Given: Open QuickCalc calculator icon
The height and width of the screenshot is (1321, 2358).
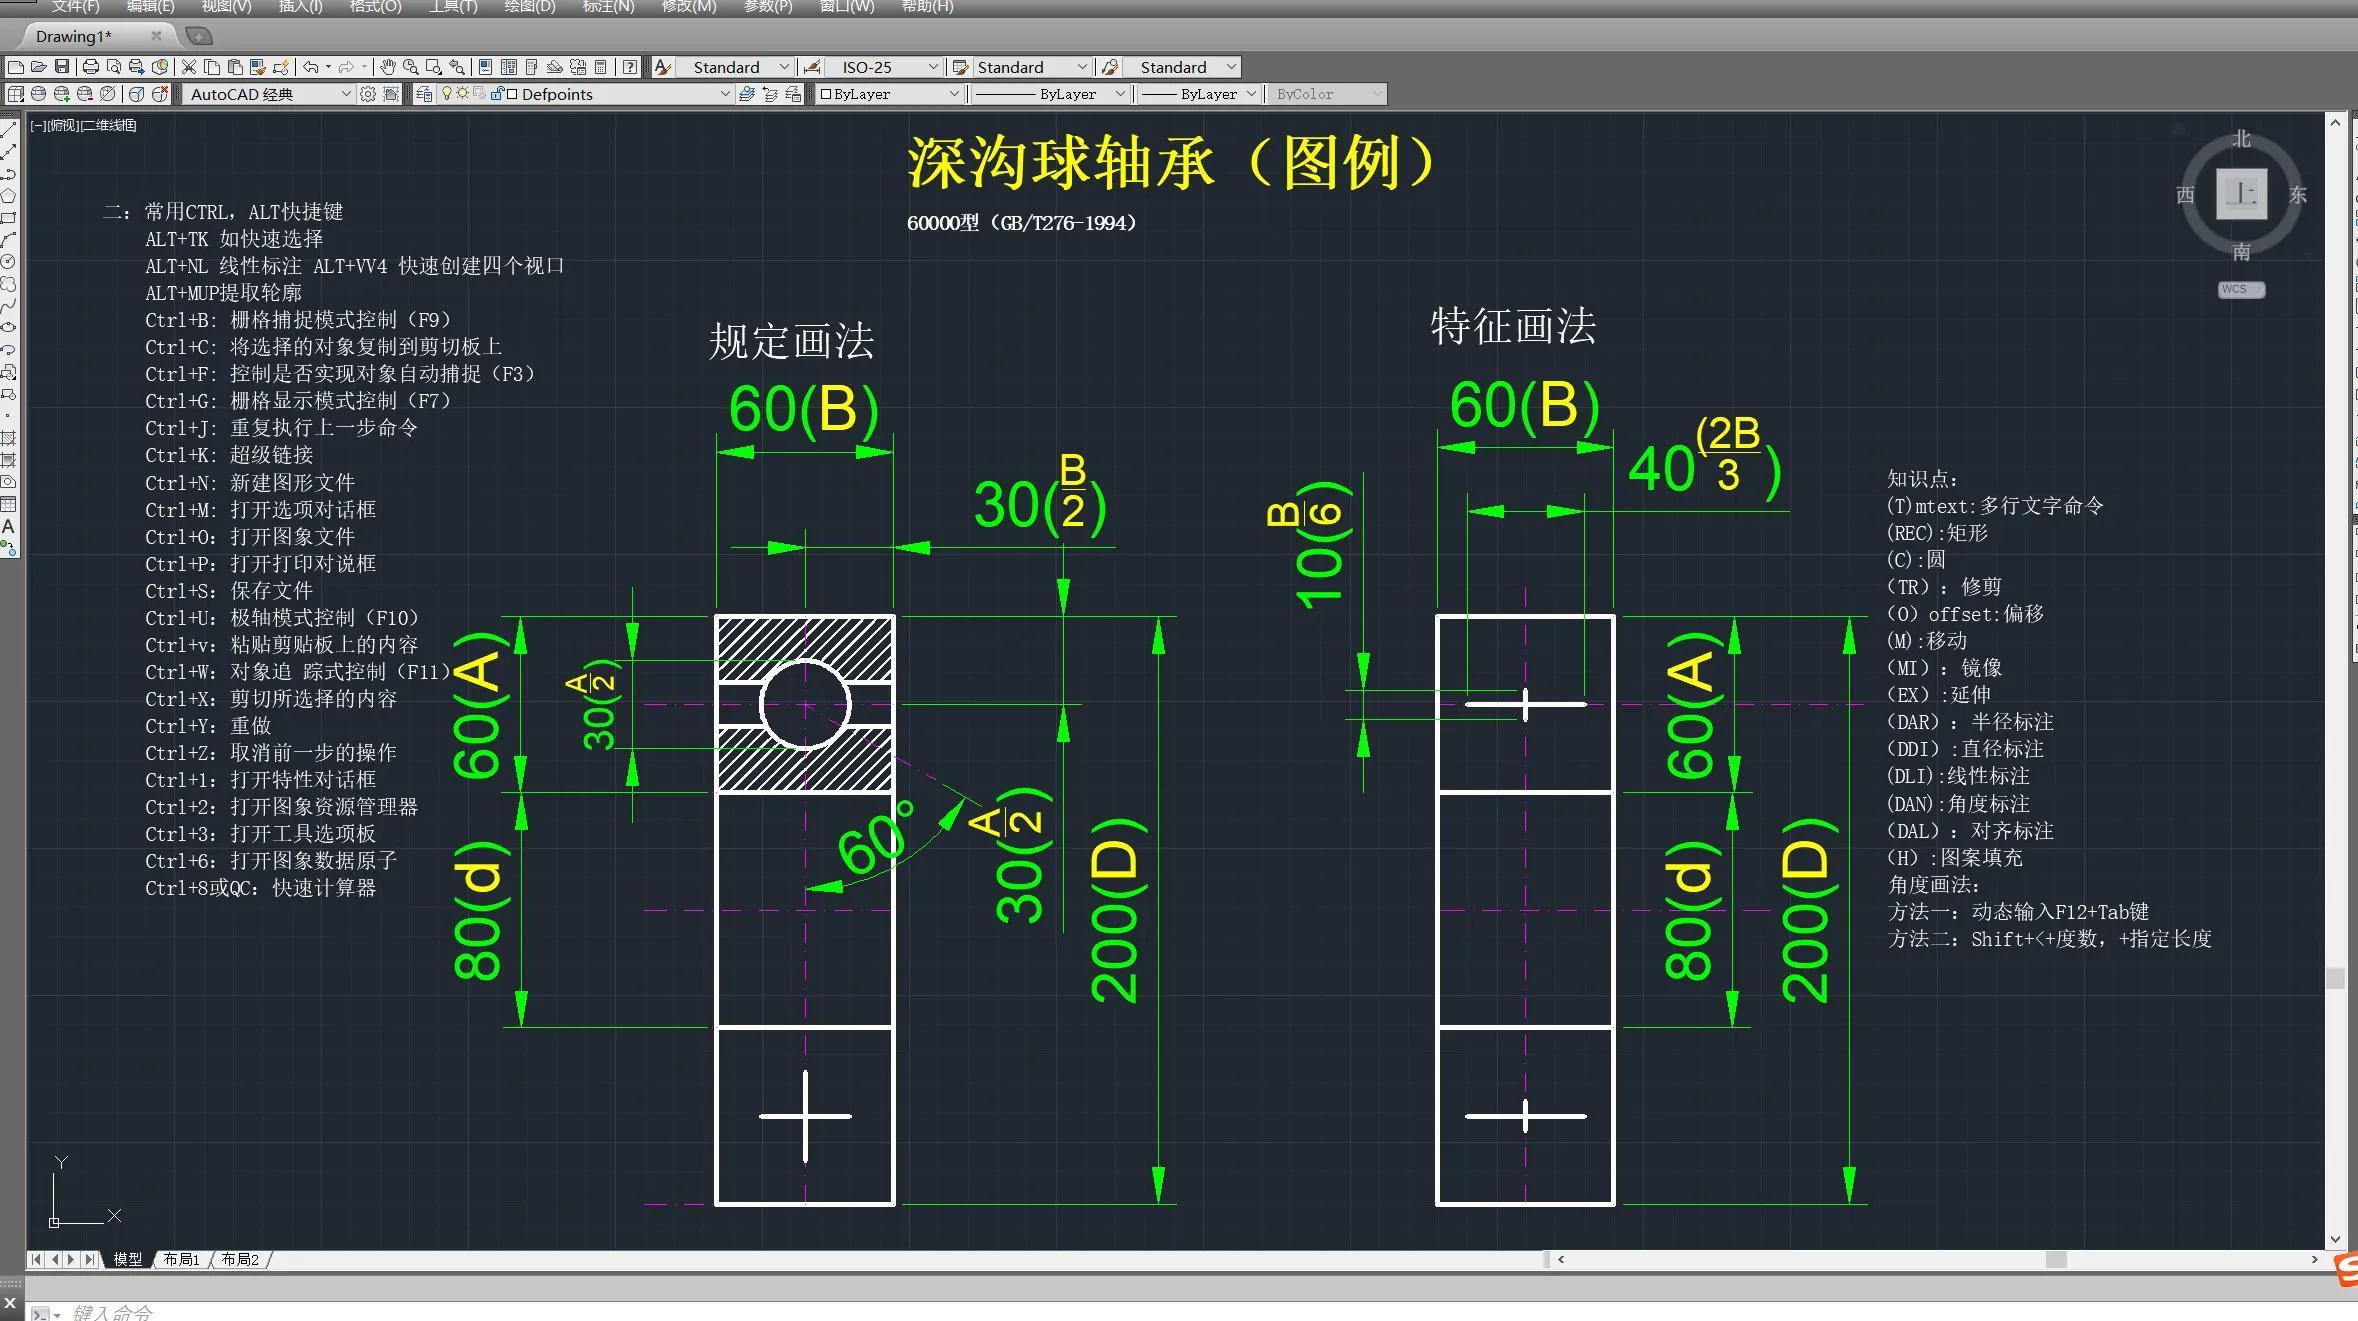Looking at the screenshot, I should pos(601,67).
